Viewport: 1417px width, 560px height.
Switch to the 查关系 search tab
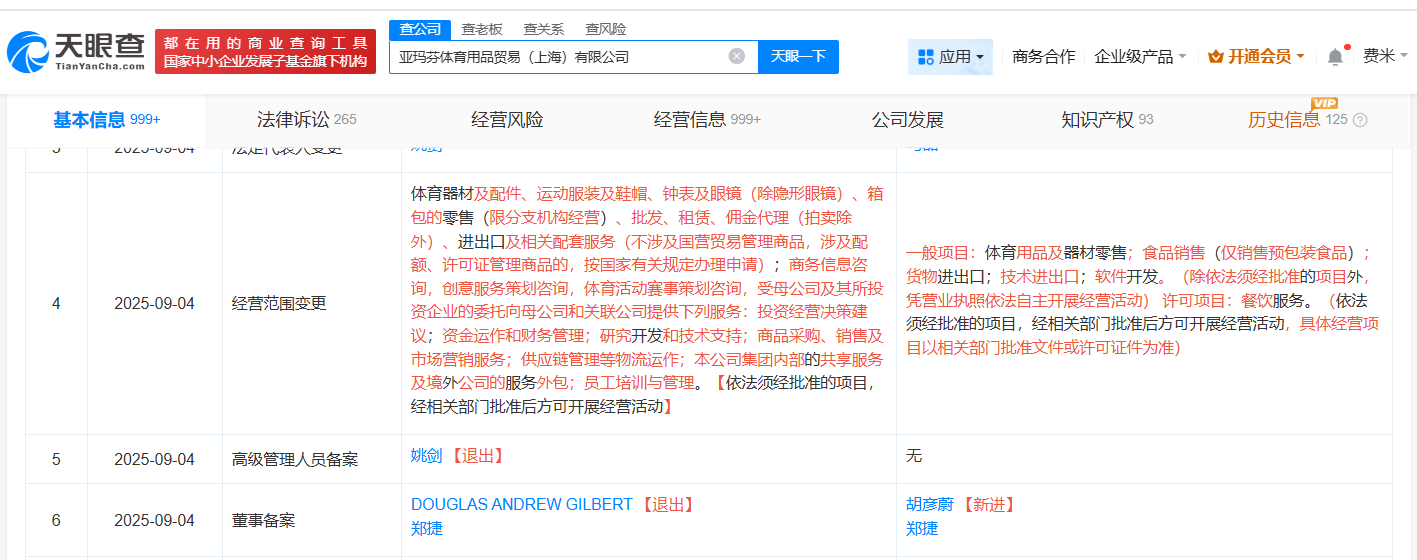click(544, 29)
